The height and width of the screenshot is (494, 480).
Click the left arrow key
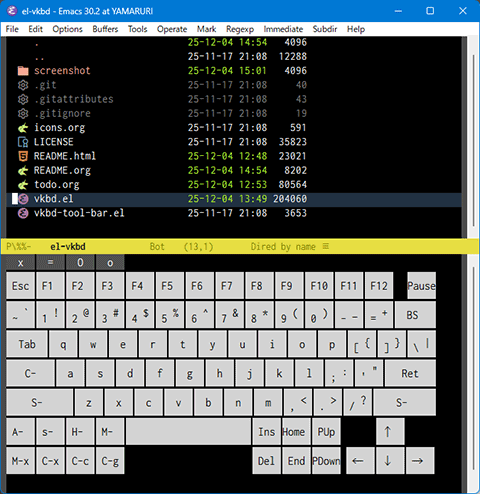click(x=361, y=461)
